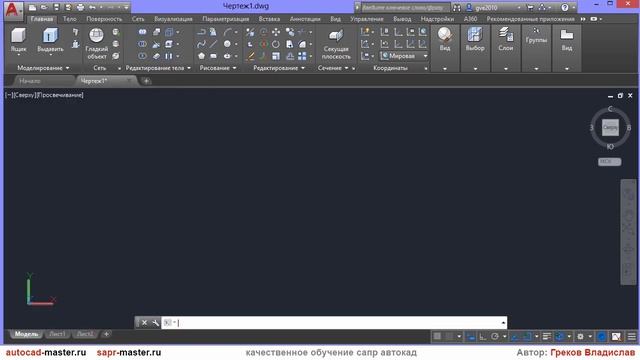Select the Ящик (Box) solid tool
Viewport: 640px width, 360px height.
tap(18, 40)
